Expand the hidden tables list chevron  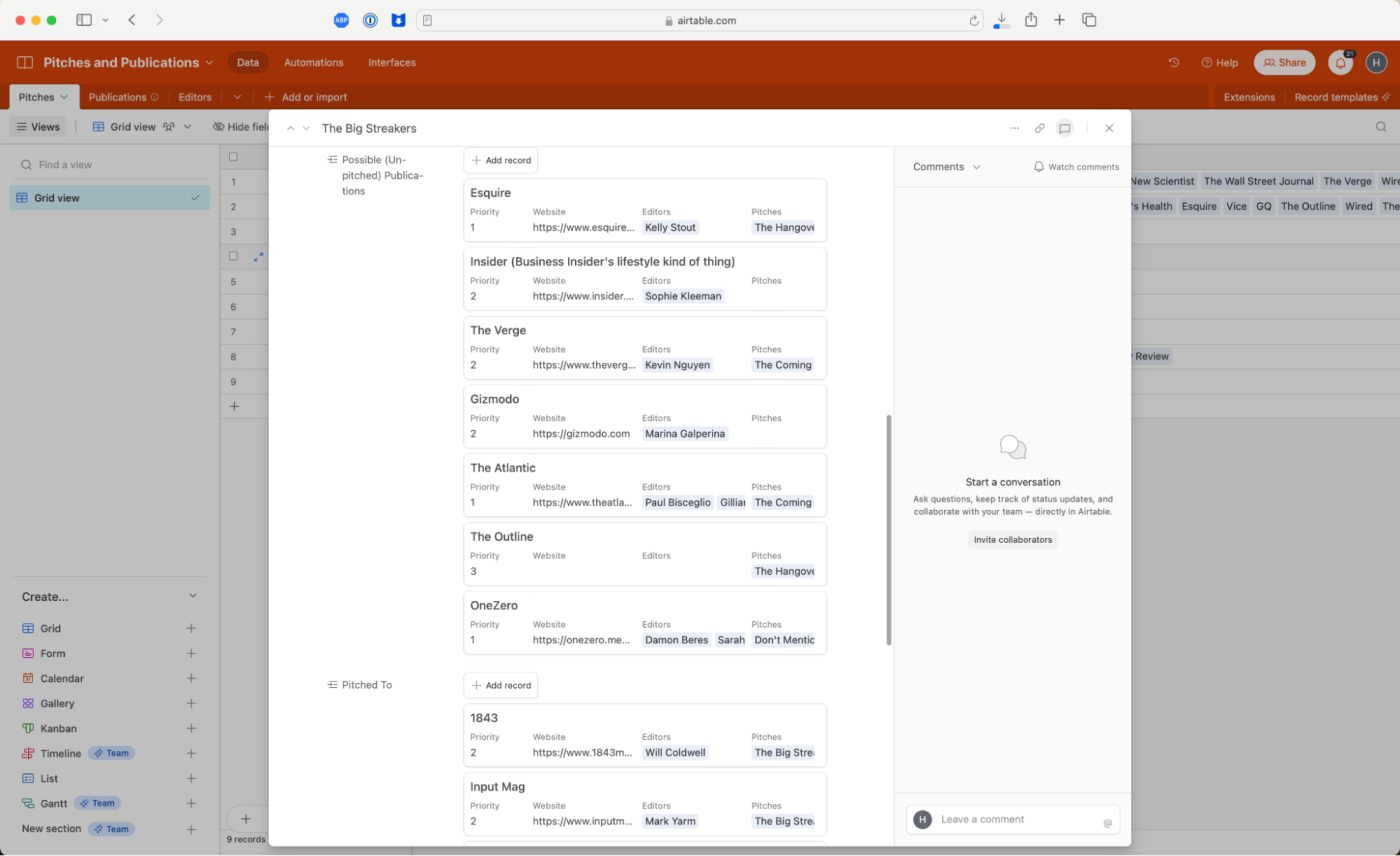tap(237, 97)
